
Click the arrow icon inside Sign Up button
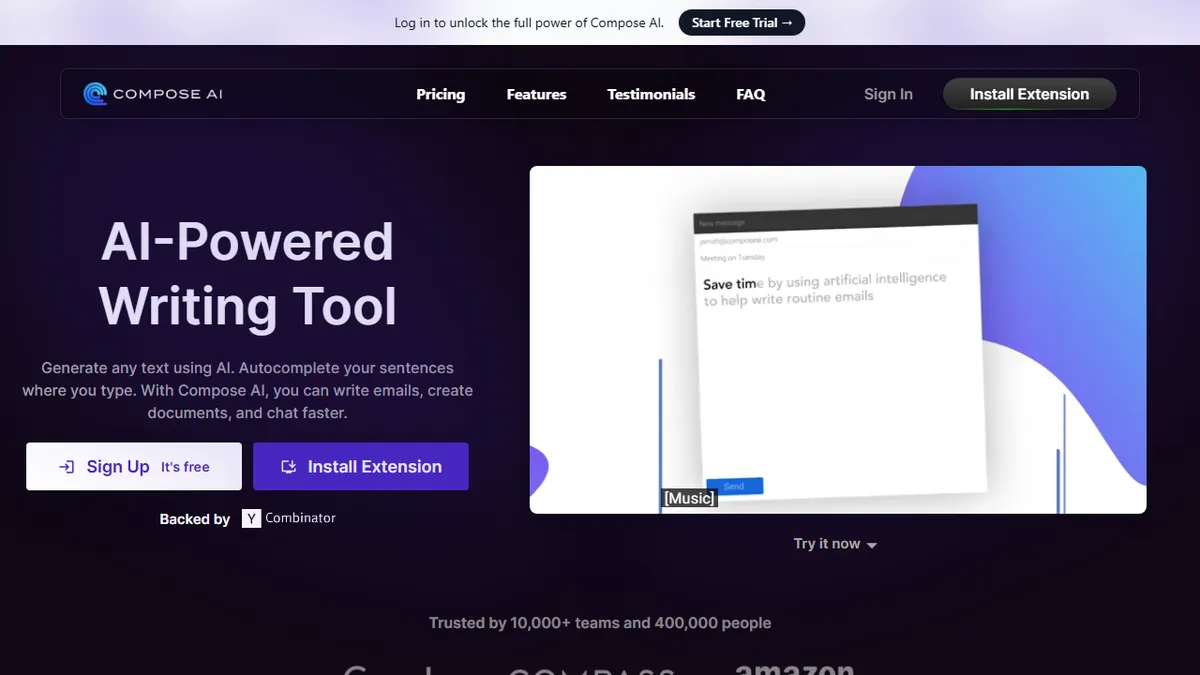point(67,467)
